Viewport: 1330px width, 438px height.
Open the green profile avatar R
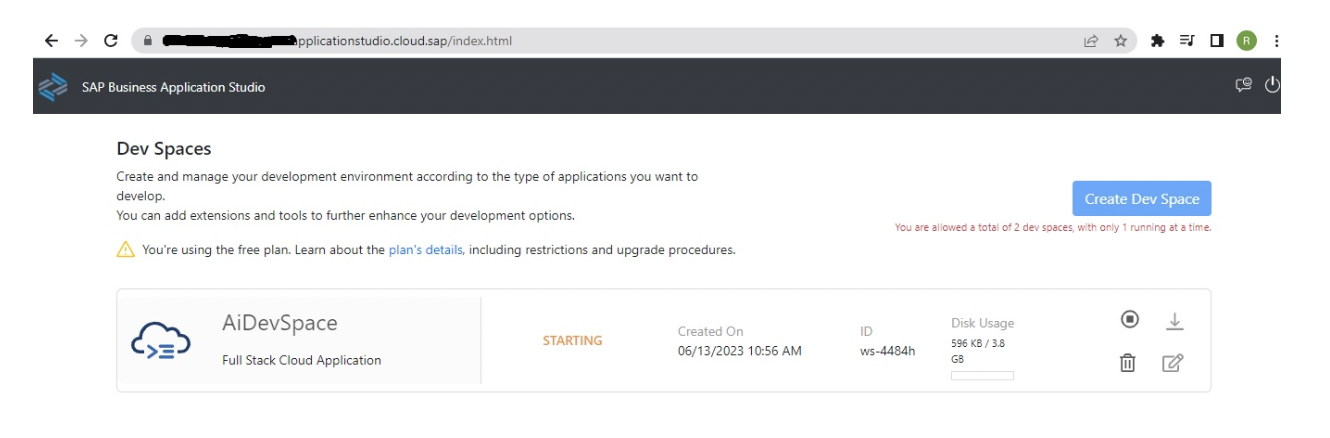coord(1246,41)
